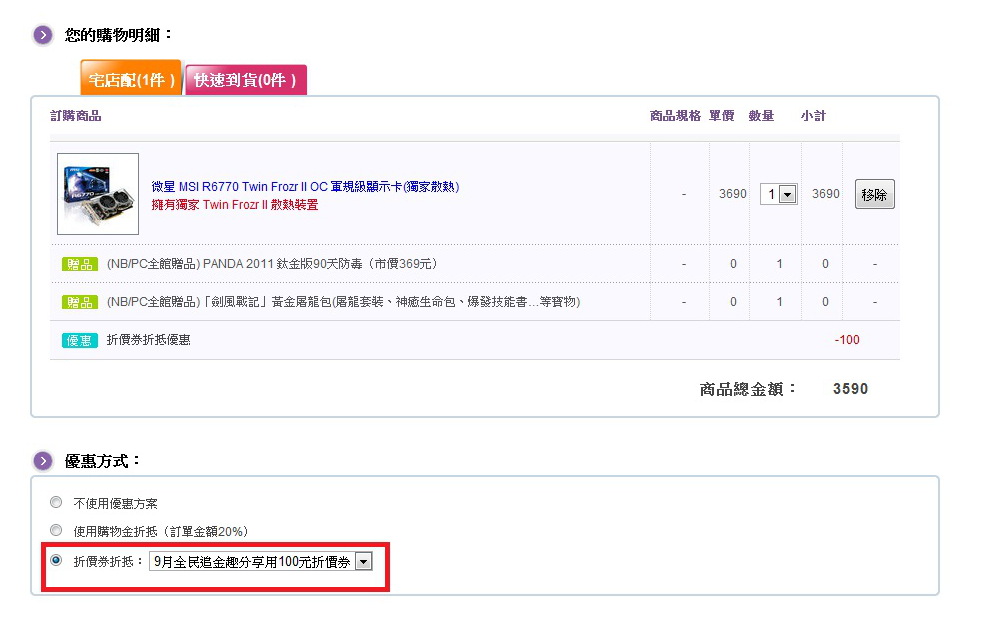Click red text 擁有獨家 Twin Frozr II 散熱裝置
The height and width of the screenshot is (623, 989).
click(x=235, y=205)
